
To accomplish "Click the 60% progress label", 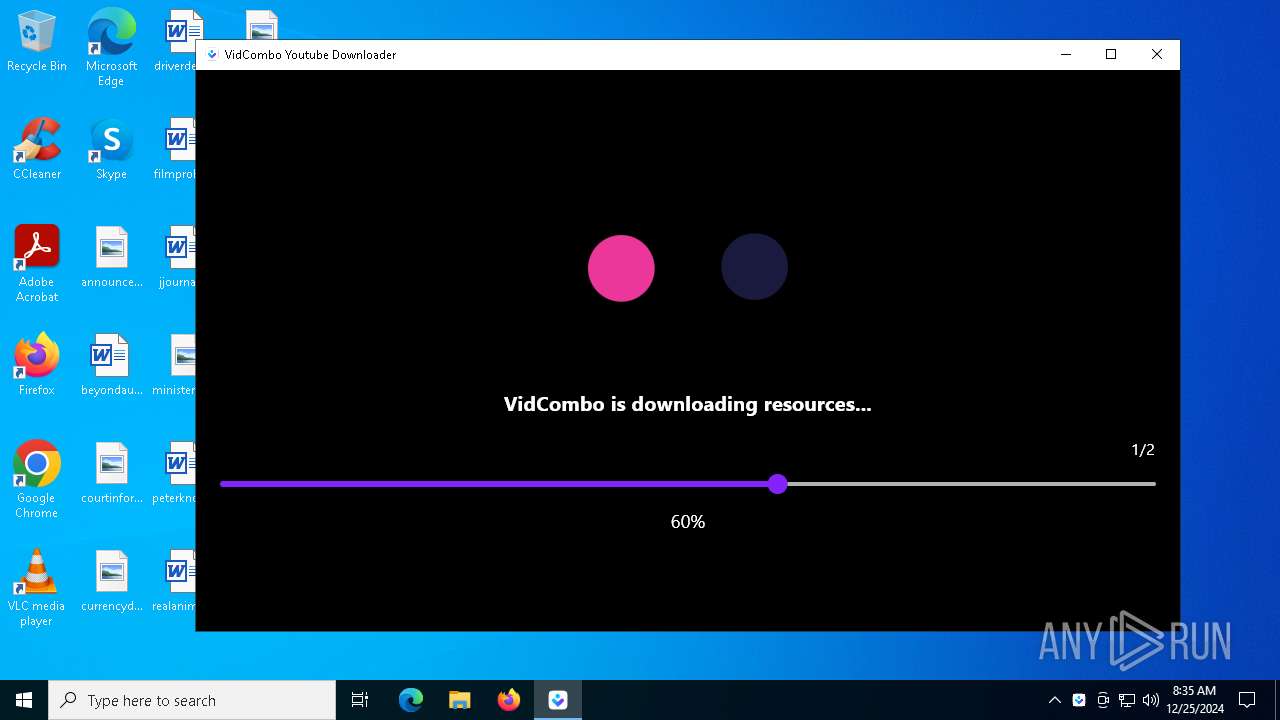I will 688,522.
